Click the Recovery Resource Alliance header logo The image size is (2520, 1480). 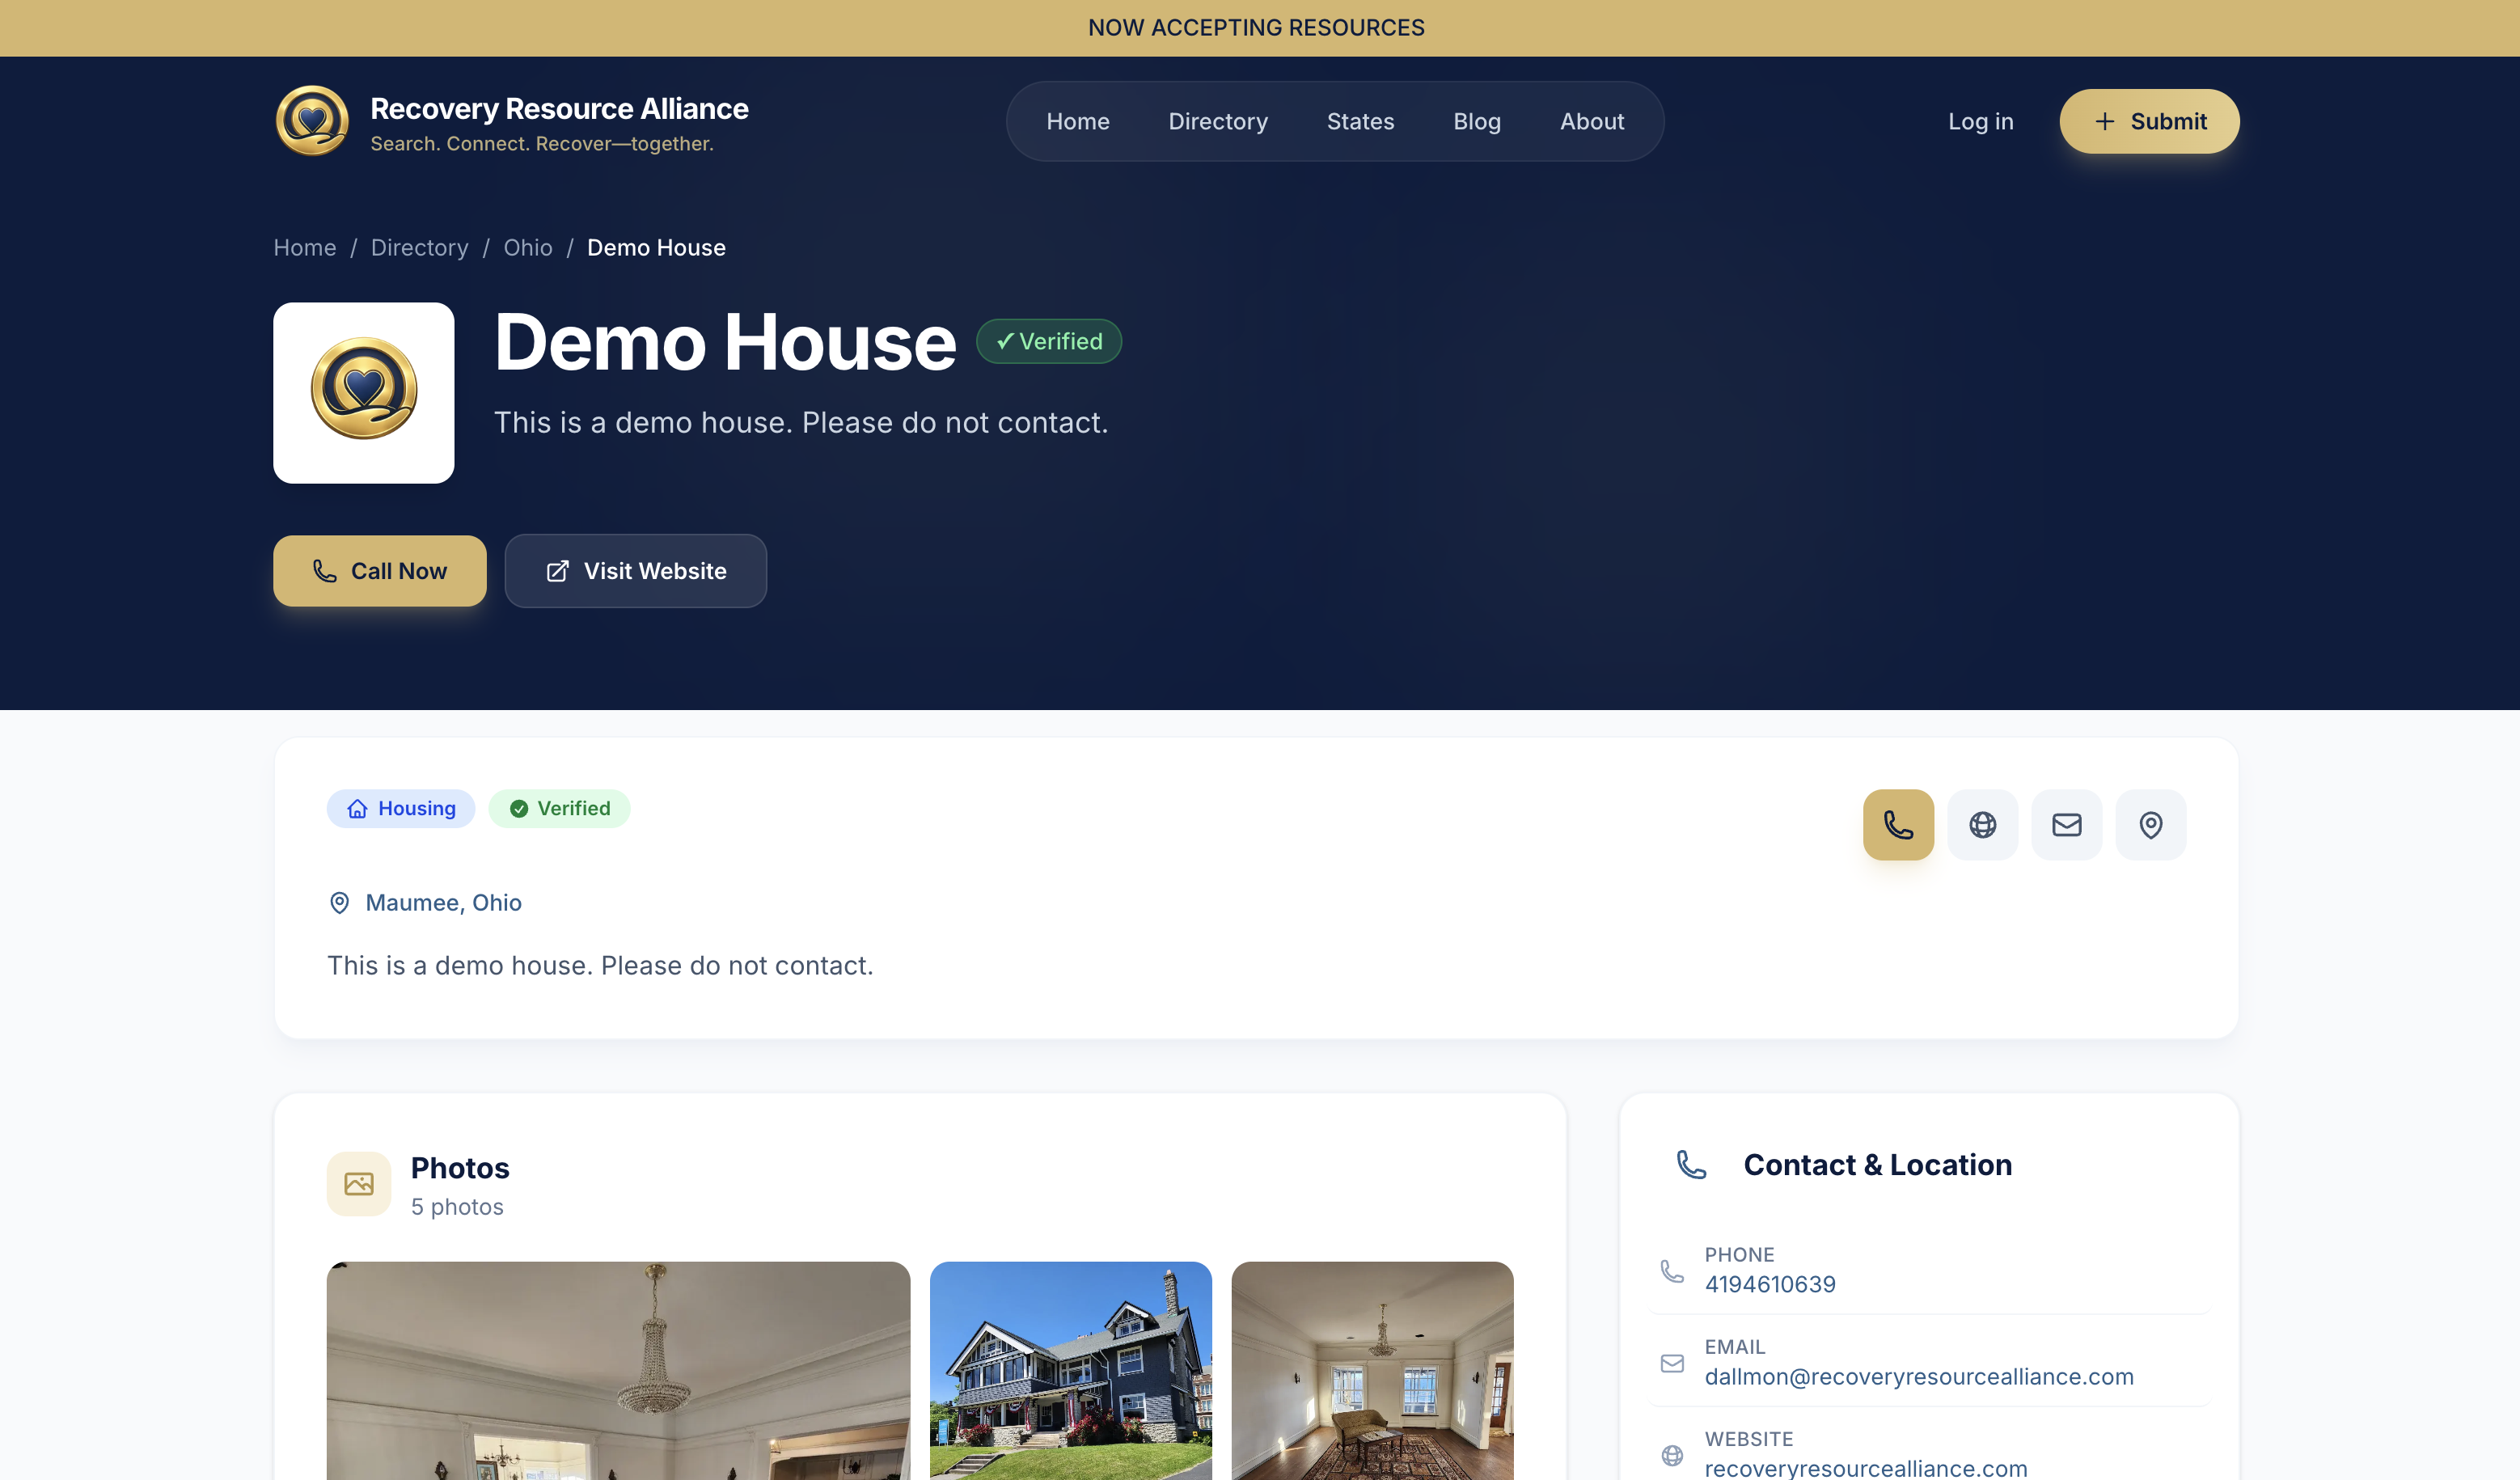click(x=312, y=121)
